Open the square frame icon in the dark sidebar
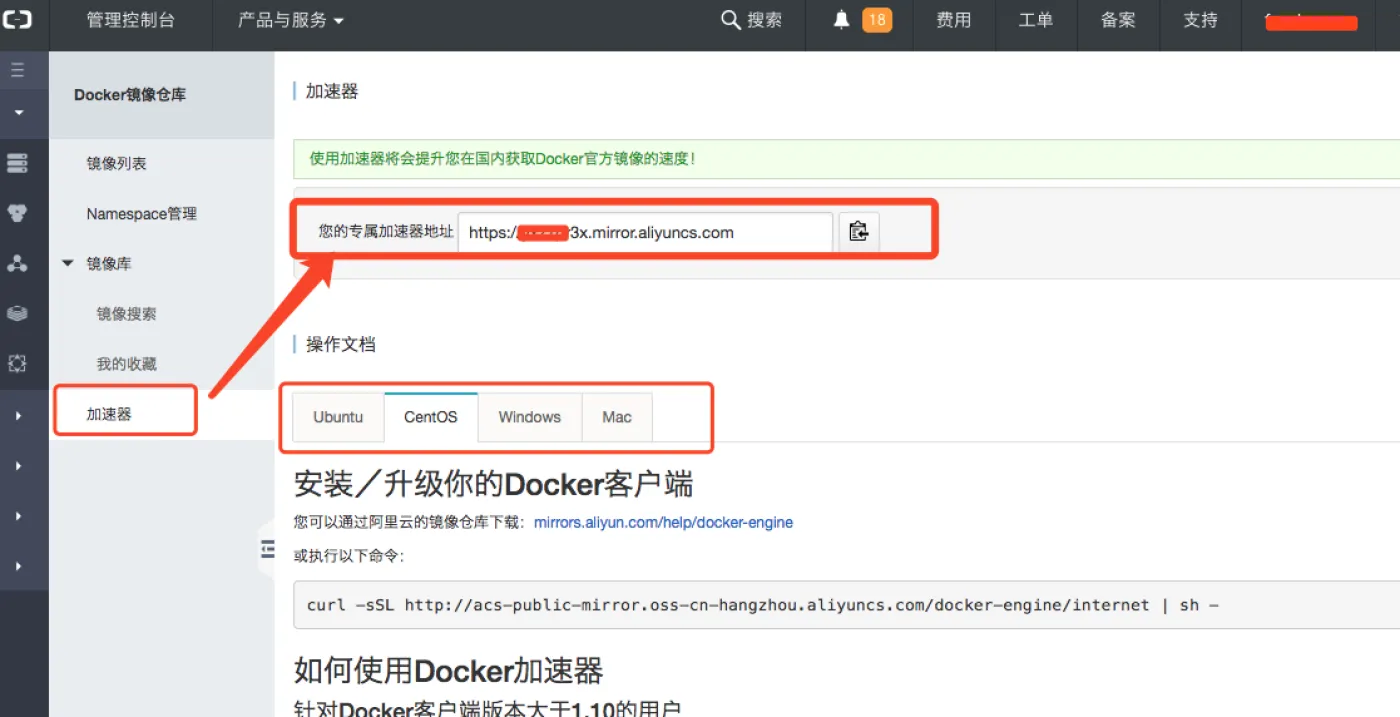The height and width of the screenshot is (717, 1400). tap(17, 363)
